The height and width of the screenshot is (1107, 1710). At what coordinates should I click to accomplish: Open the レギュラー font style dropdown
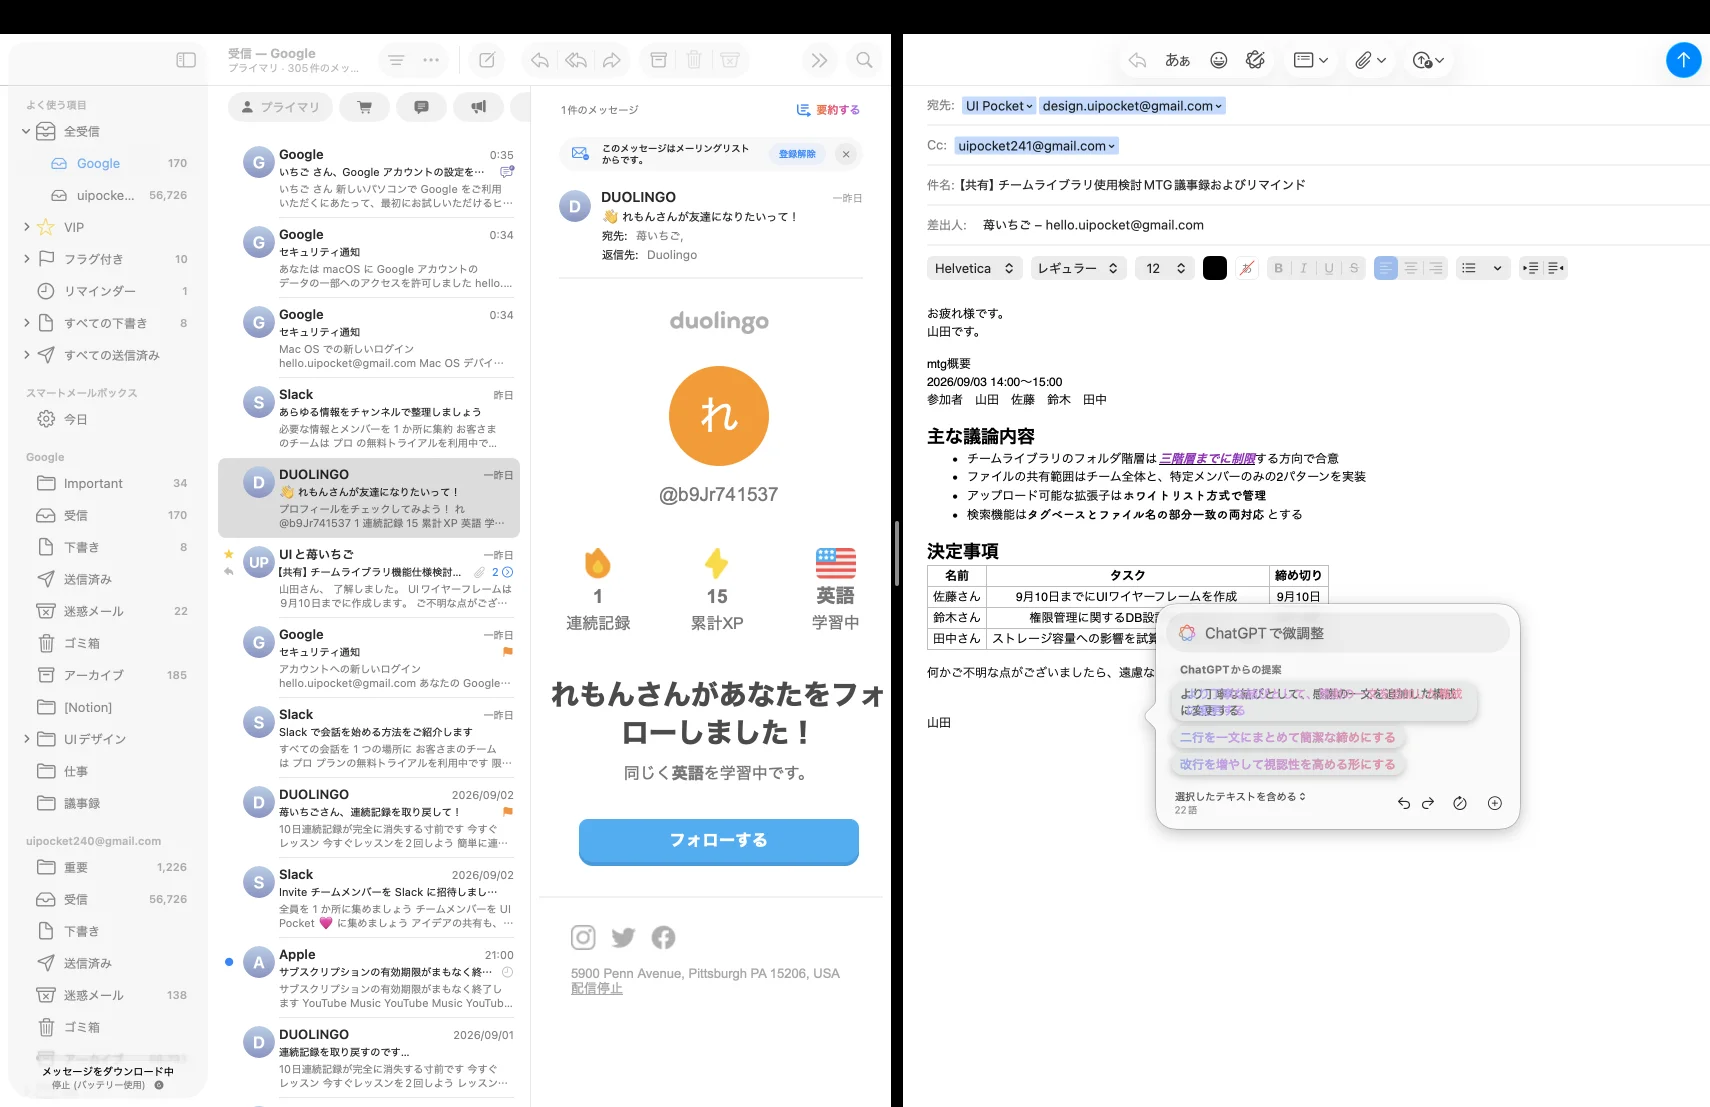pyautogui.click(x=1079, y=268)
